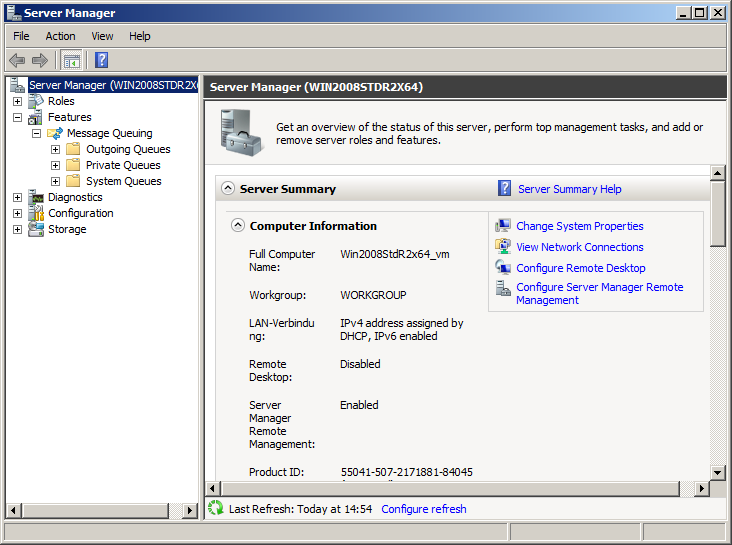732x545 pixels.
Task: Click the Configuration node icon
Action: 36,213
